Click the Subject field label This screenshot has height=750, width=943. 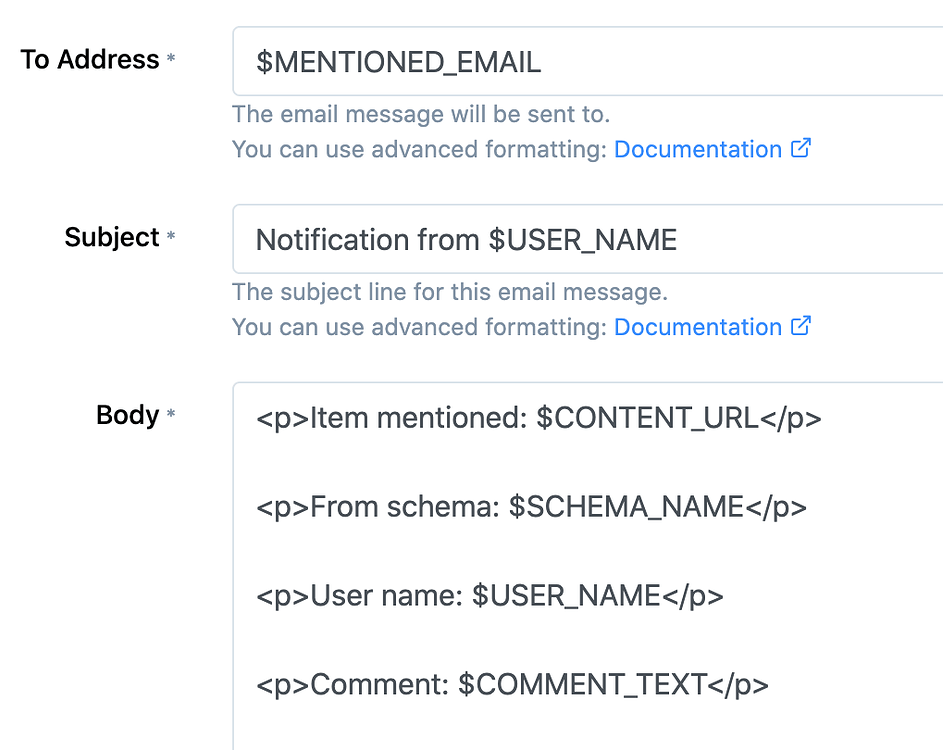(112, 237)
